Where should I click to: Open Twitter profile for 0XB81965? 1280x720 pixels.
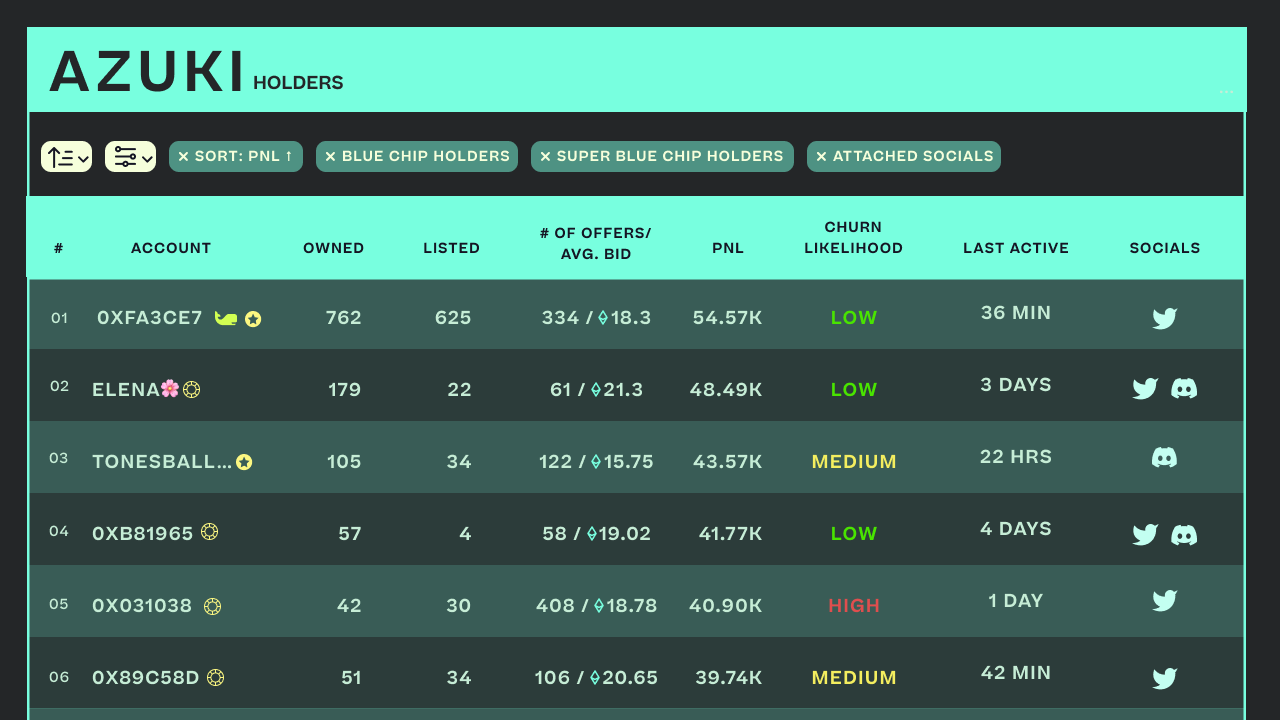(1145, 534)
